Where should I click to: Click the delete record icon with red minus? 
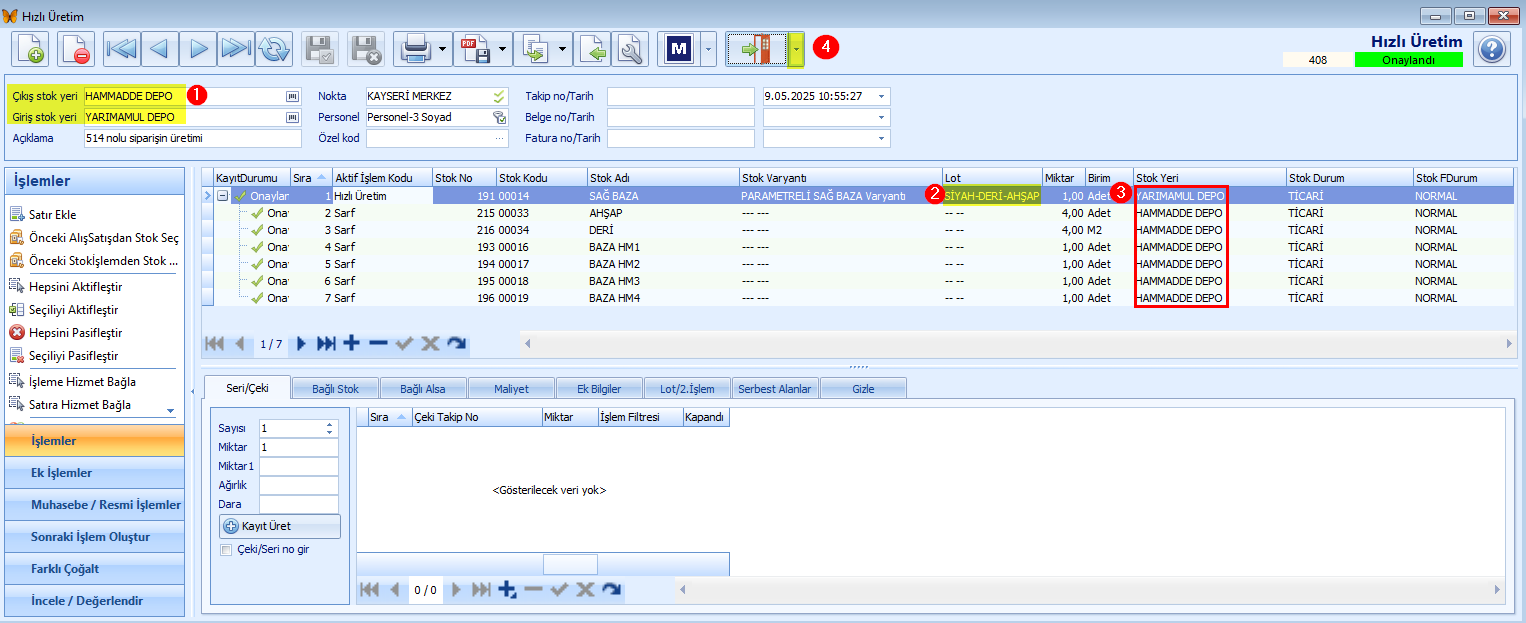point(76,49)
